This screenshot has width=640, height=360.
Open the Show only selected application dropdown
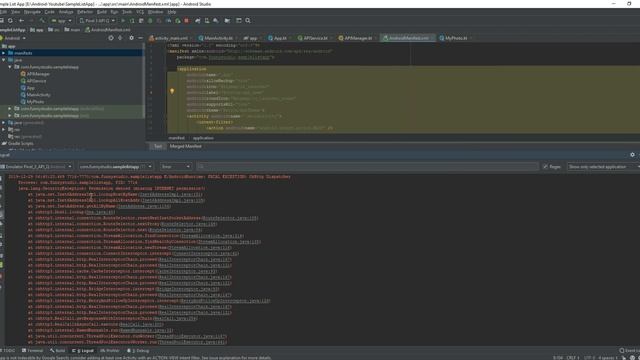tap(604, 167)
